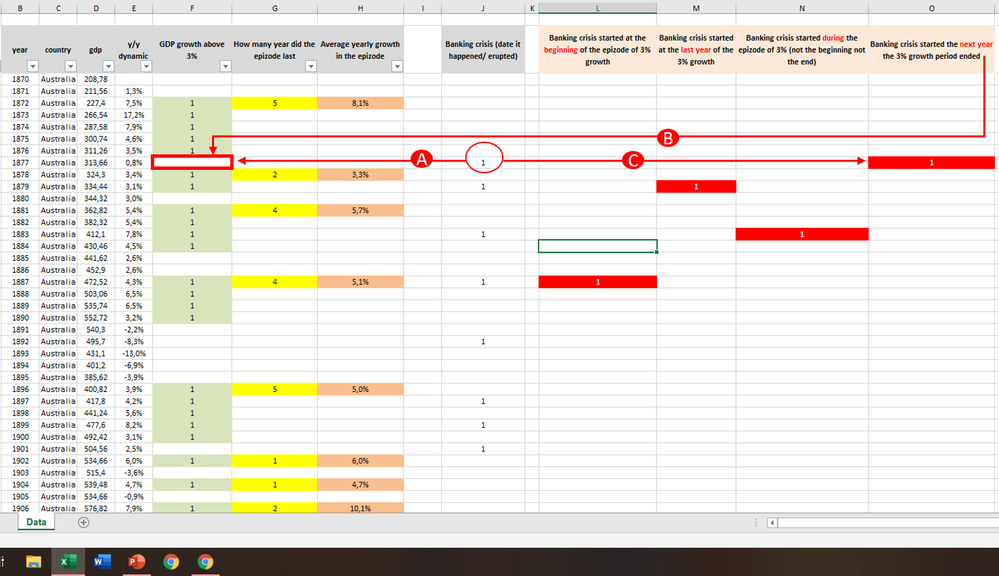Select column F header
This screenshot has height=576, width=999.
pos(192,8)
